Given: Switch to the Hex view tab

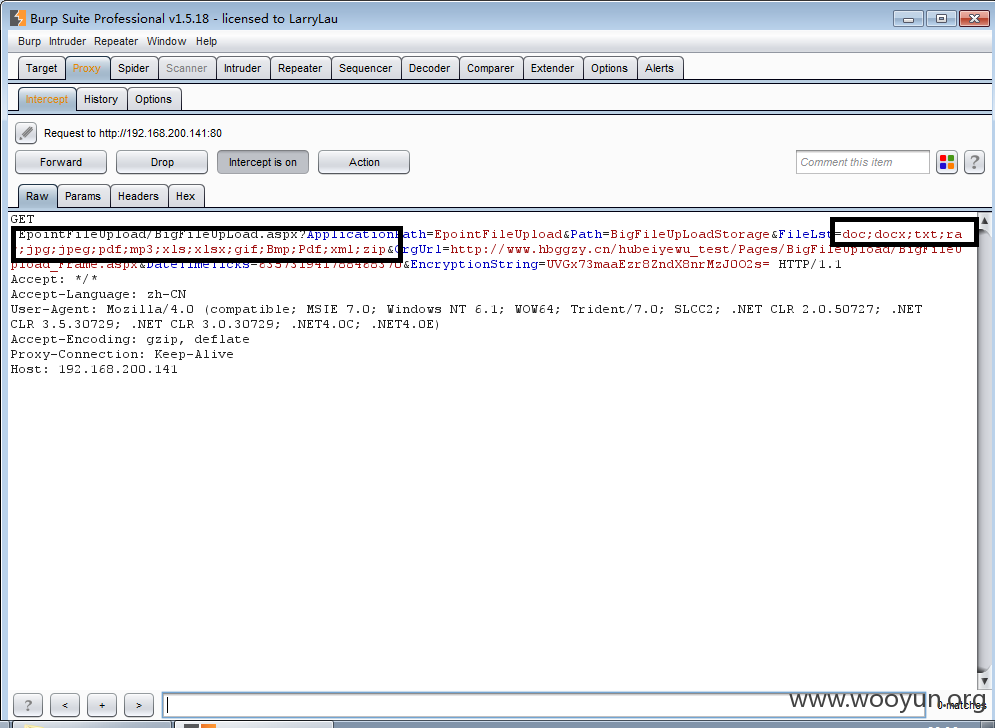Looking at the screenshot, I should coord(185,196).
